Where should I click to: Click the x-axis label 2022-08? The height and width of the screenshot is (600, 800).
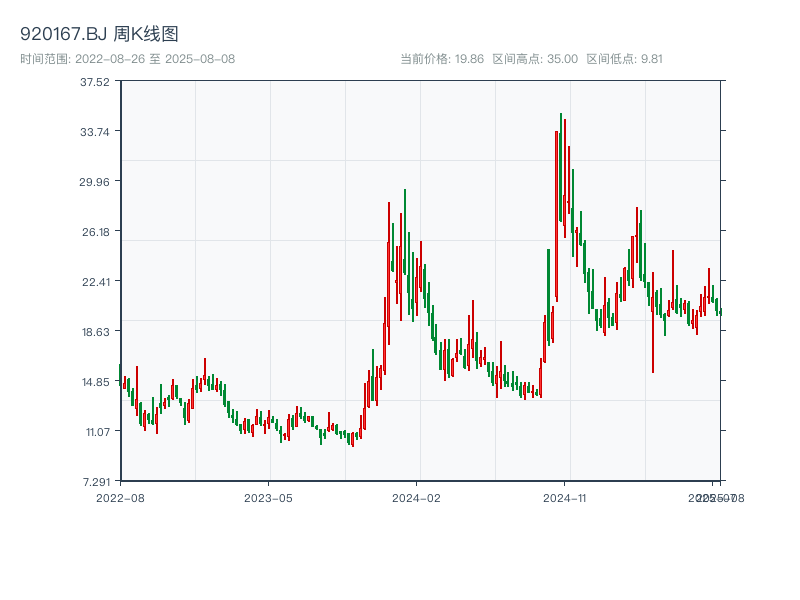point(120,498)
